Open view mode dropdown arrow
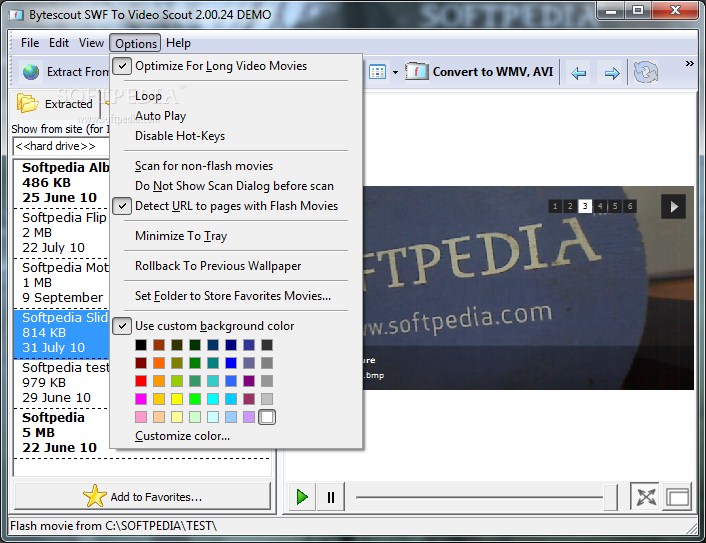Image resolution: width=706 pixels, height=543 pixels. [395, 72]
